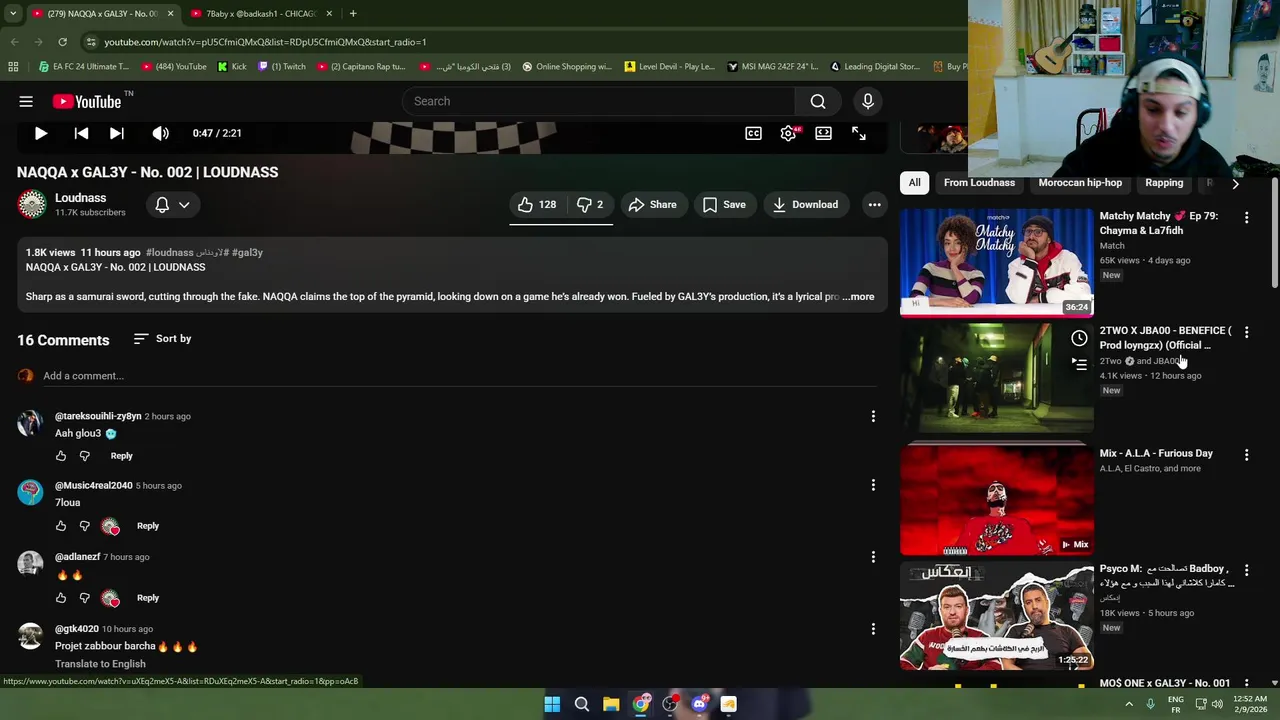Open options menu for @tareksouihli-zy8yn comment
The width and height of the screenshot is (1280, 720).
pos(873,416)
